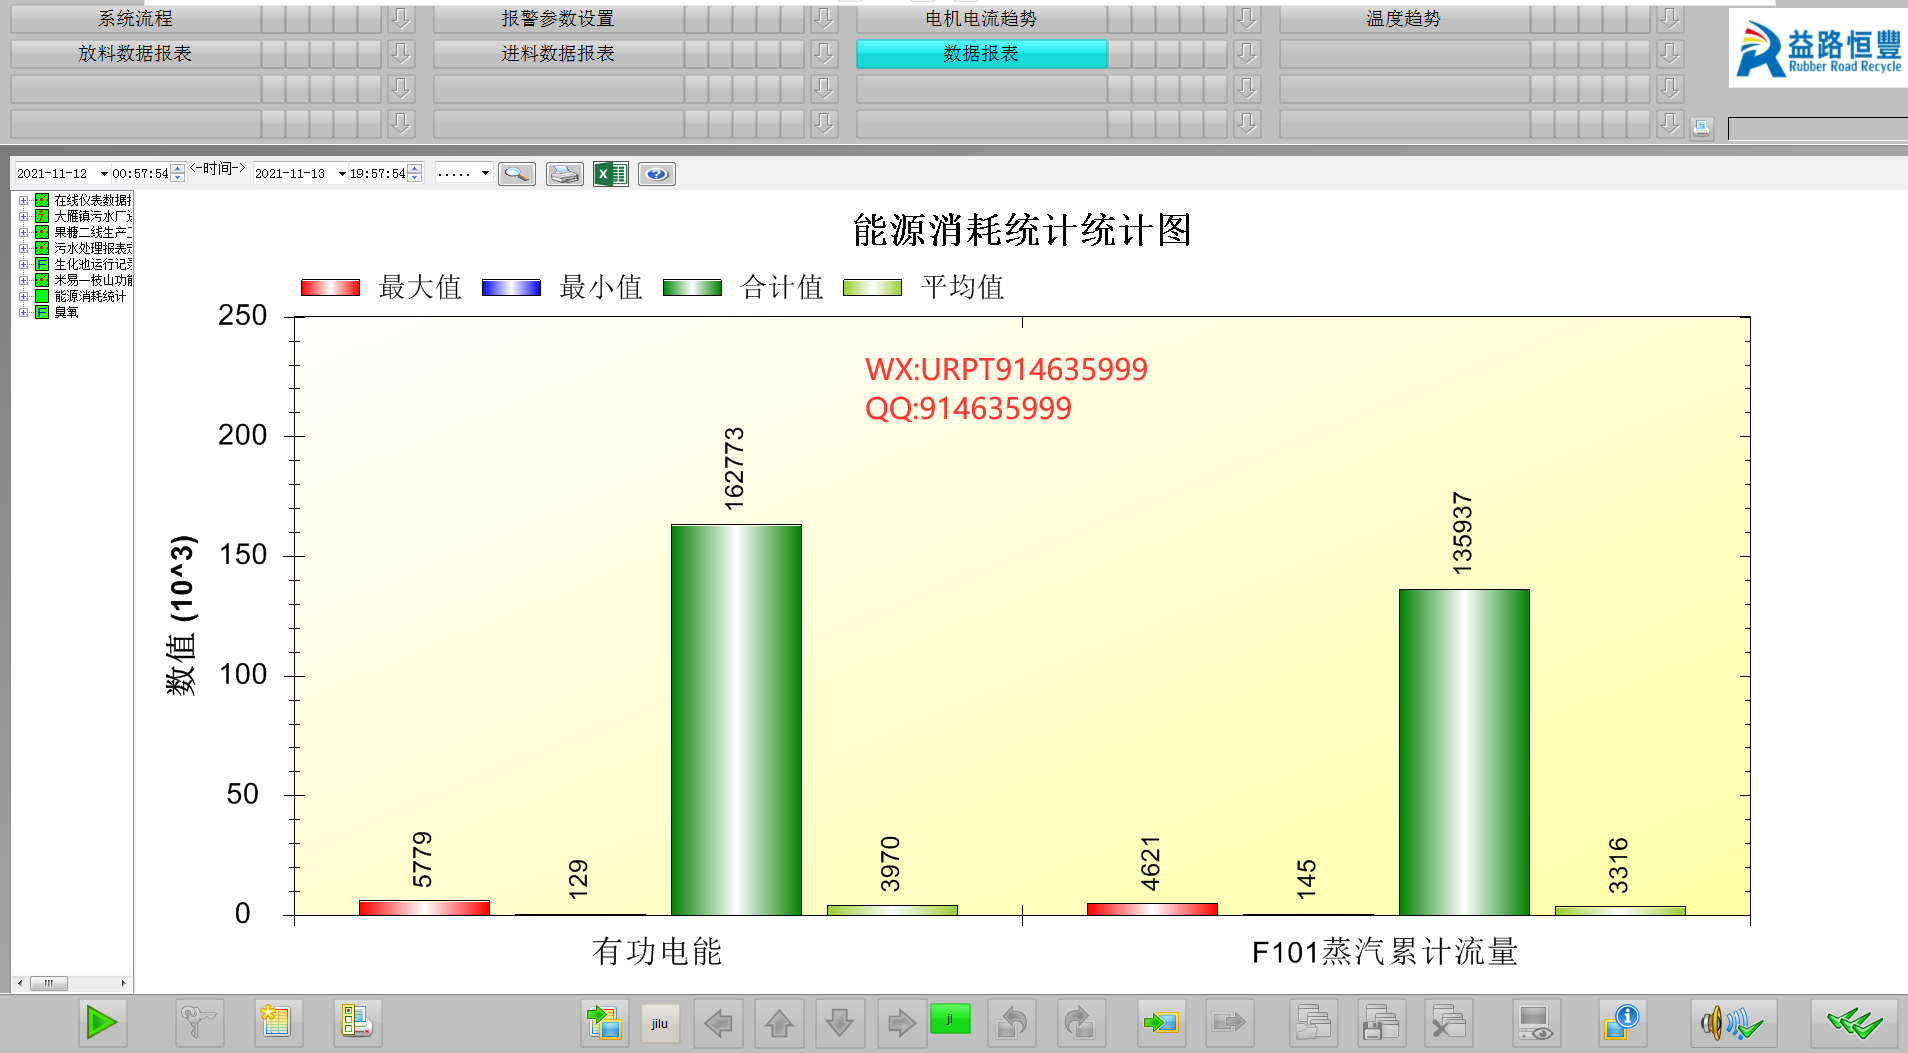Open the end date dropdown 2021-11-13

(341, 174)
